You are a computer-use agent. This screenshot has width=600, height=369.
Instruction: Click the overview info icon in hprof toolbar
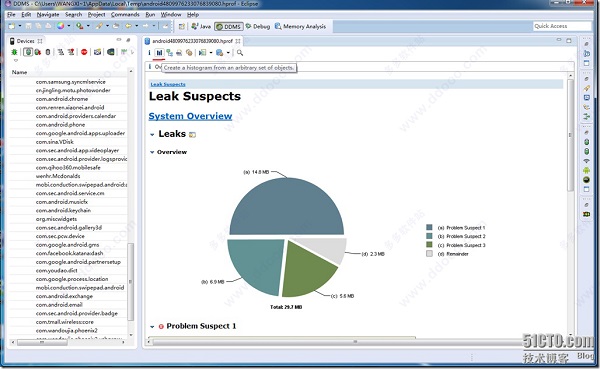(150, 53)
